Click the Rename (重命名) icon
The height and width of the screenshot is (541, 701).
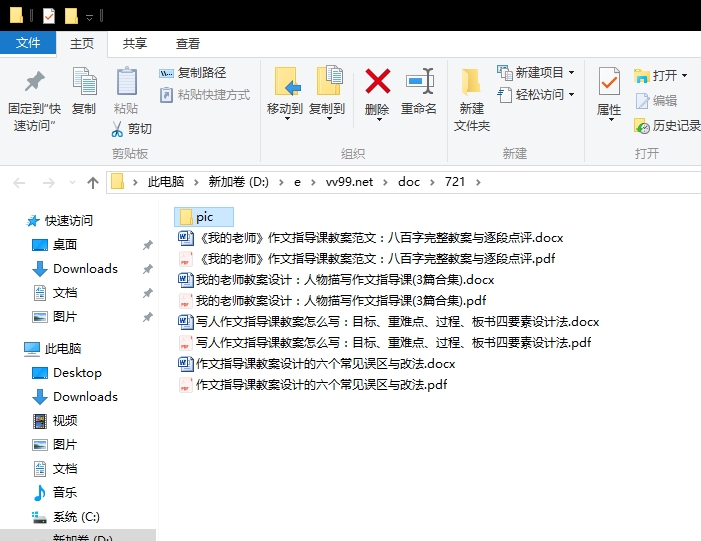(419, 81)
